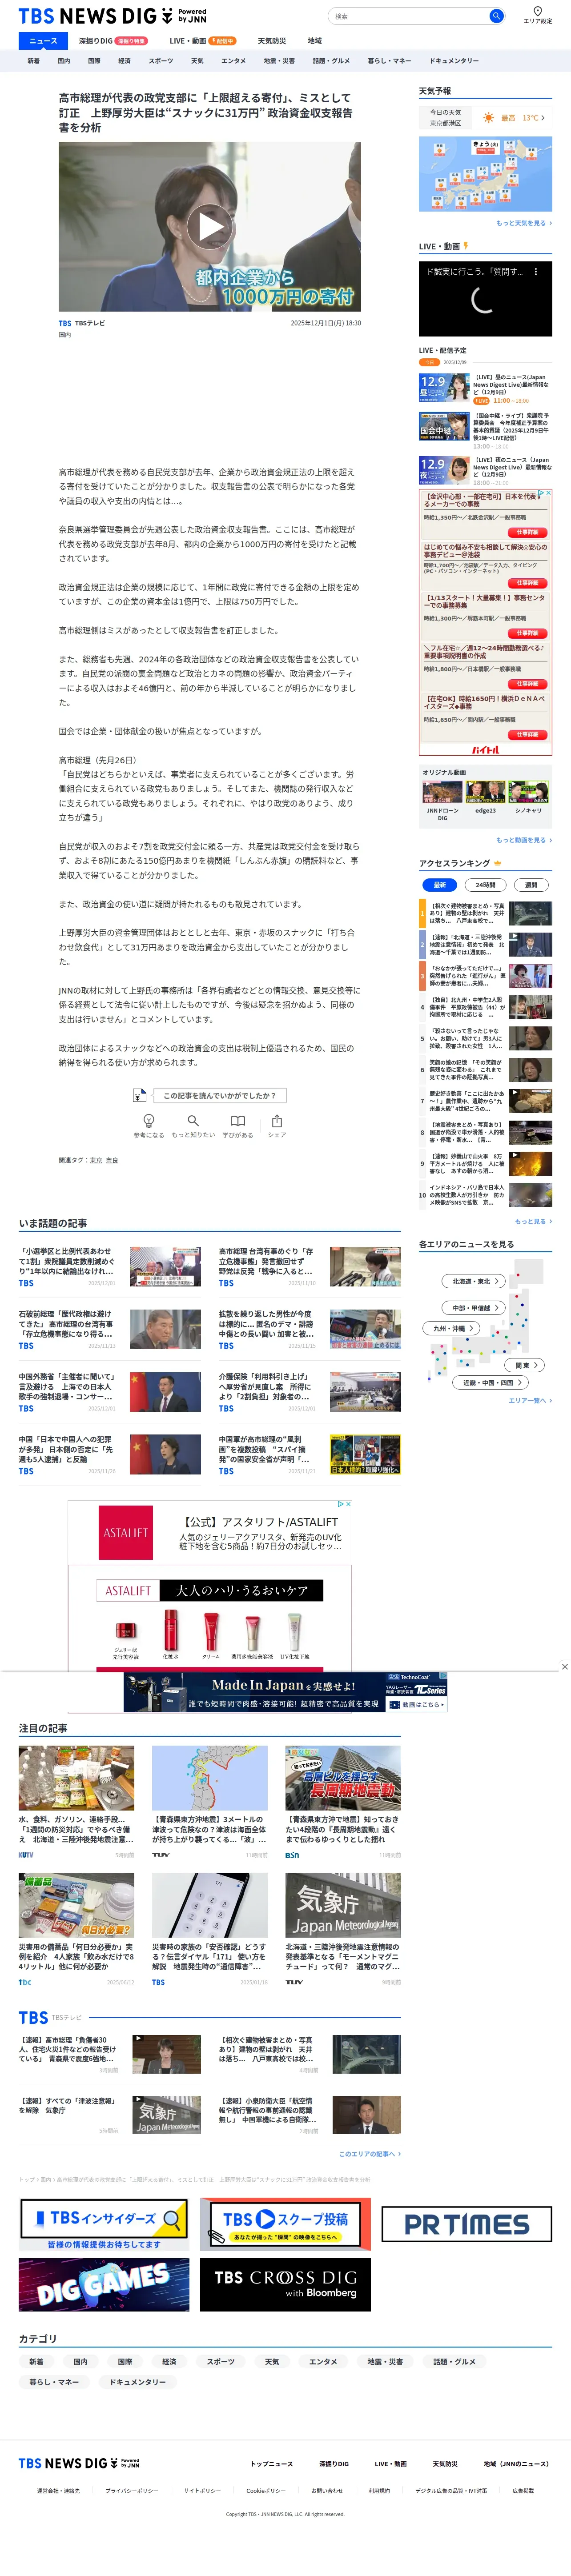Screen dimensions: 571x2576
Task: Select the 24時間 ranking tab
Action: tap(485, 885)
